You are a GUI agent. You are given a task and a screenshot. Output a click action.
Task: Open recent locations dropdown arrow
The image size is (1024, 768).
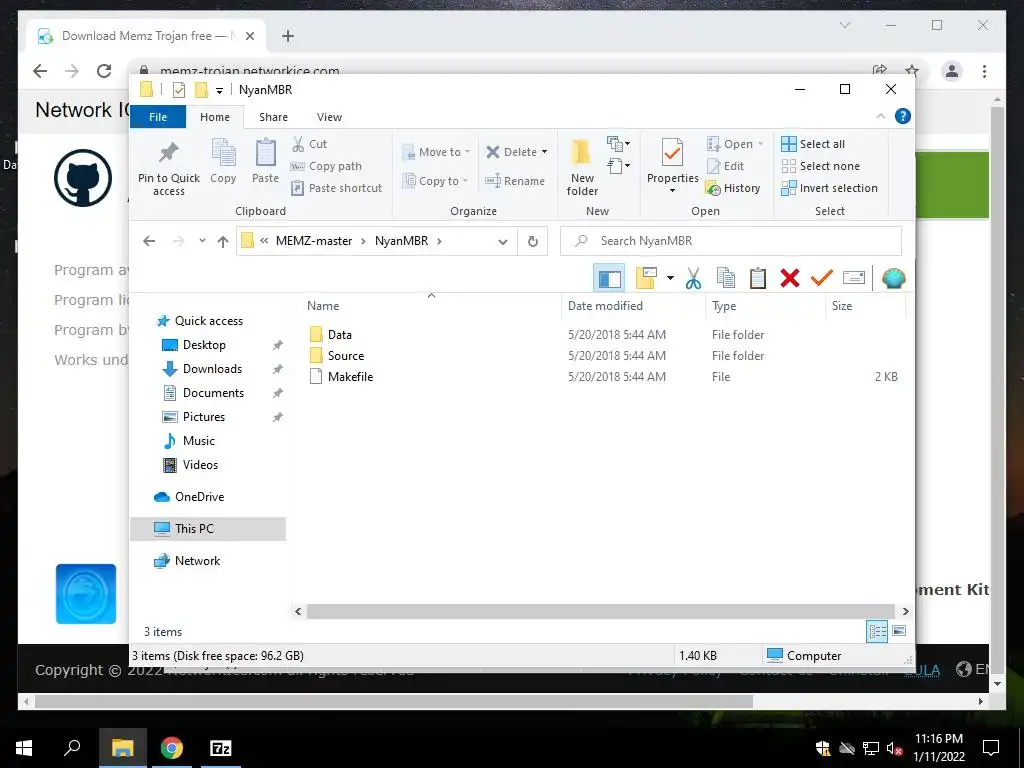coord(202,241)
